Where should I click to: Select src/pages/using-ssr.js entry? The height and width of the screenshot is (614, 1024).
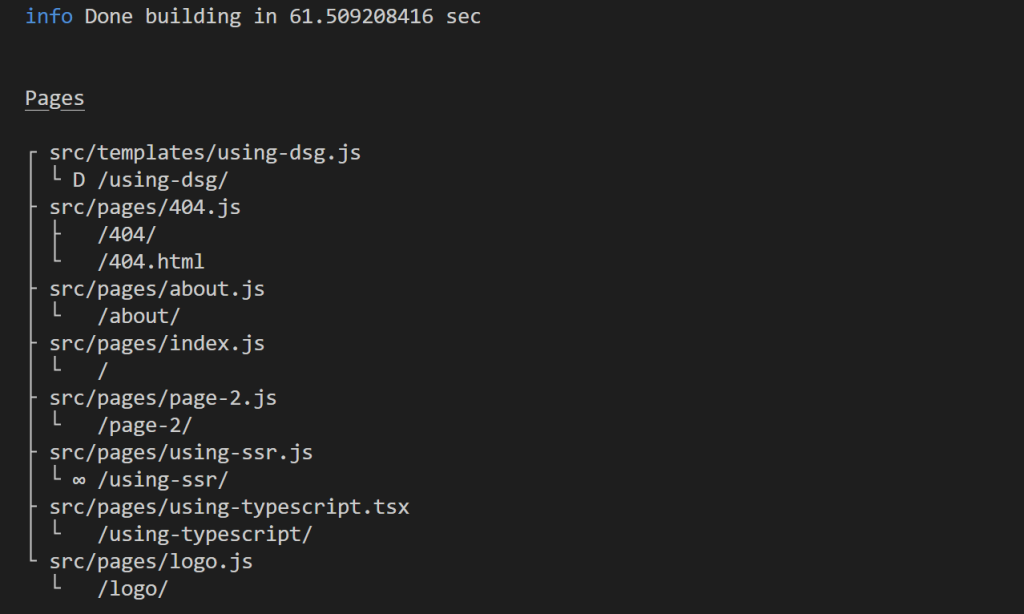[x=181, y=453]
